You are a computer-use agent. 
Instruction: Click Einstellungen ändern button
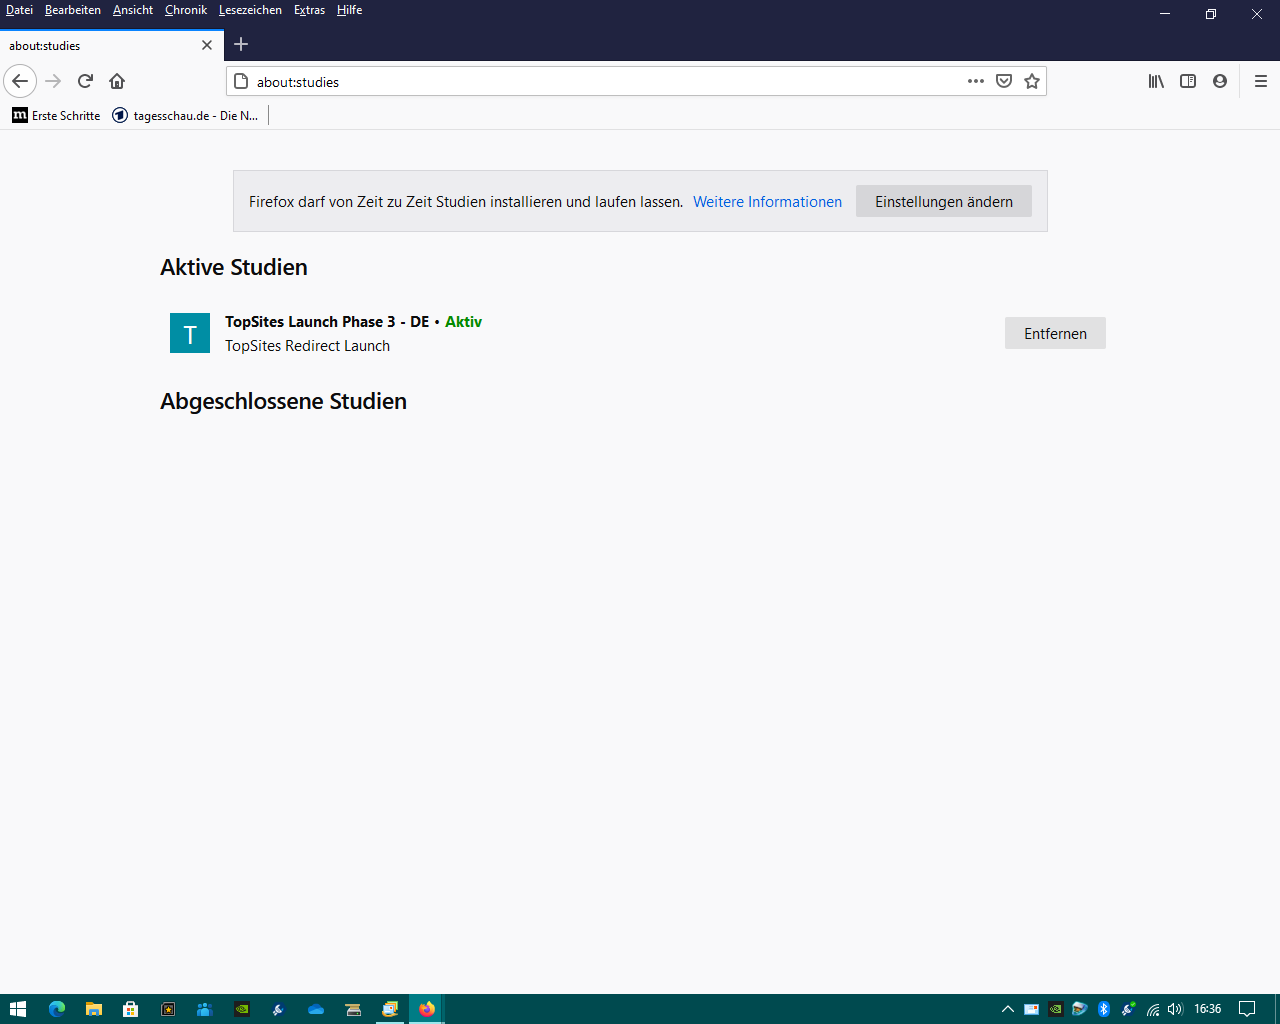(x=944, y=202)
